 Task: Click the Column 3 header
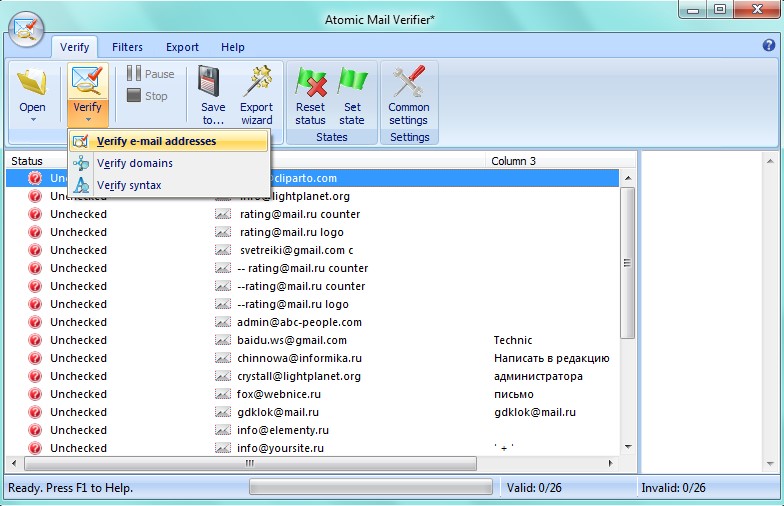(513, 161)
